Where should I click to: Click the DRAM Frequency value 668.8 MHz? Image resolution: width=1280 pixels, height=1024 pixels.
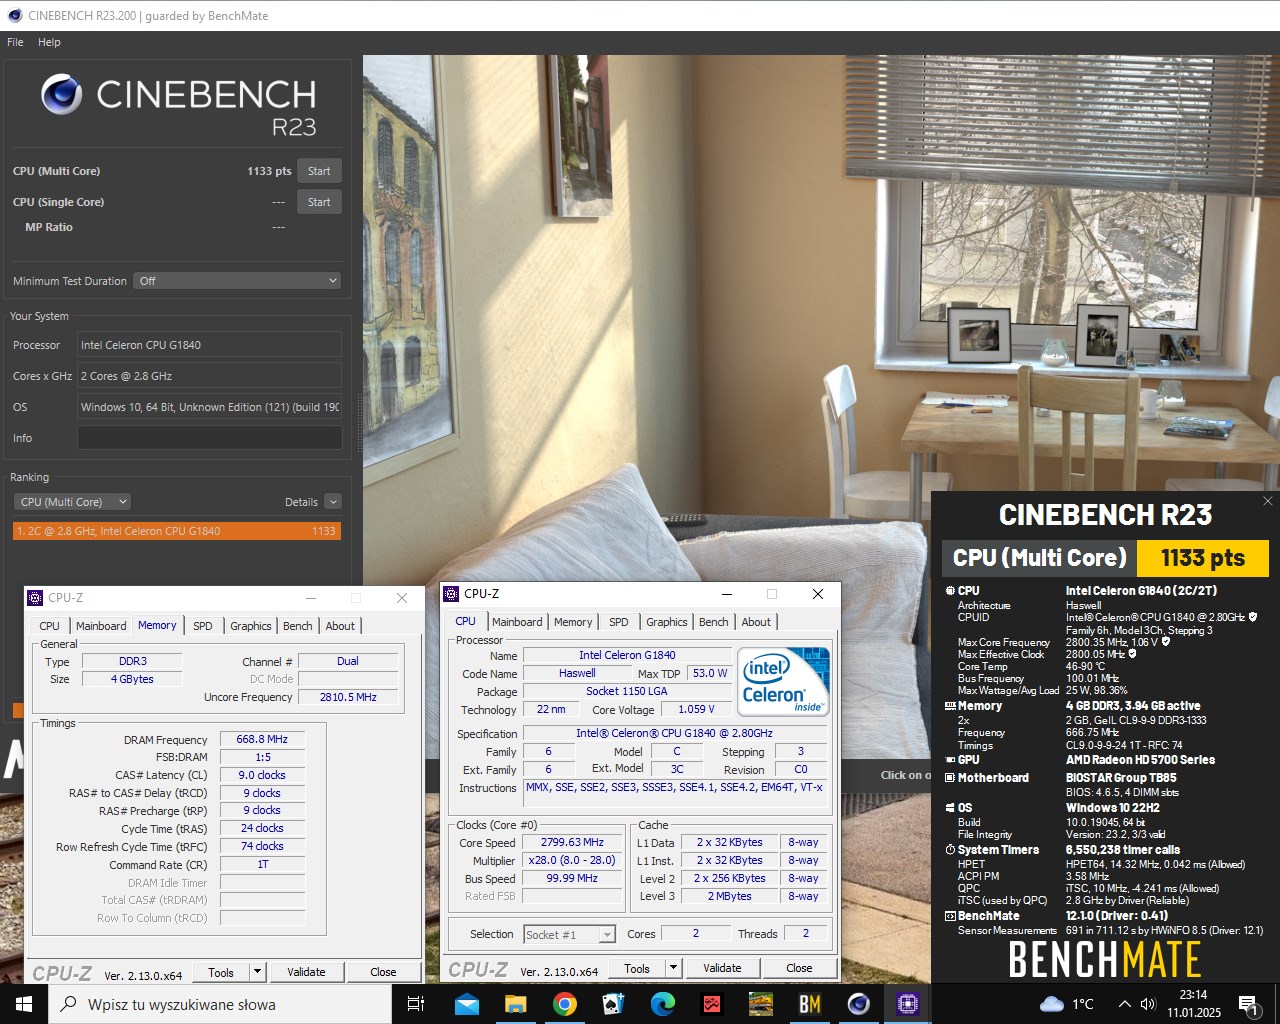coord(262,740)
